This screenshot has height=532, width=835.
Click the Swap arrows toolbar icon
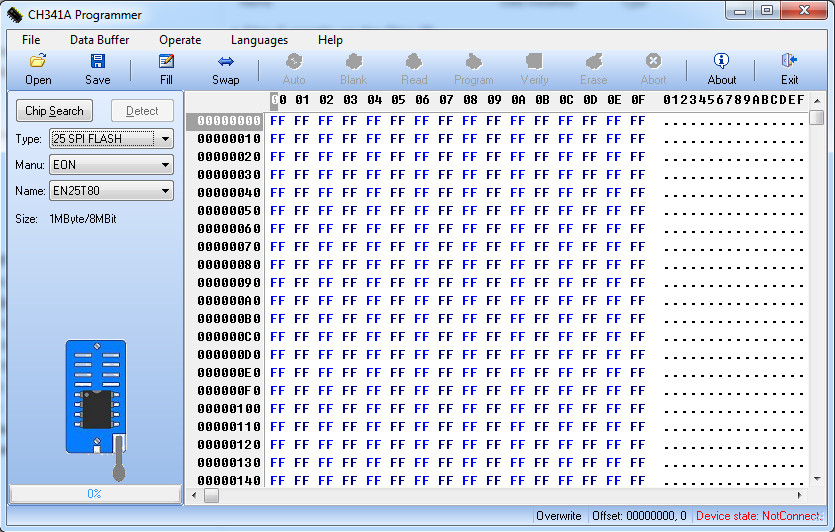[226, 61]
